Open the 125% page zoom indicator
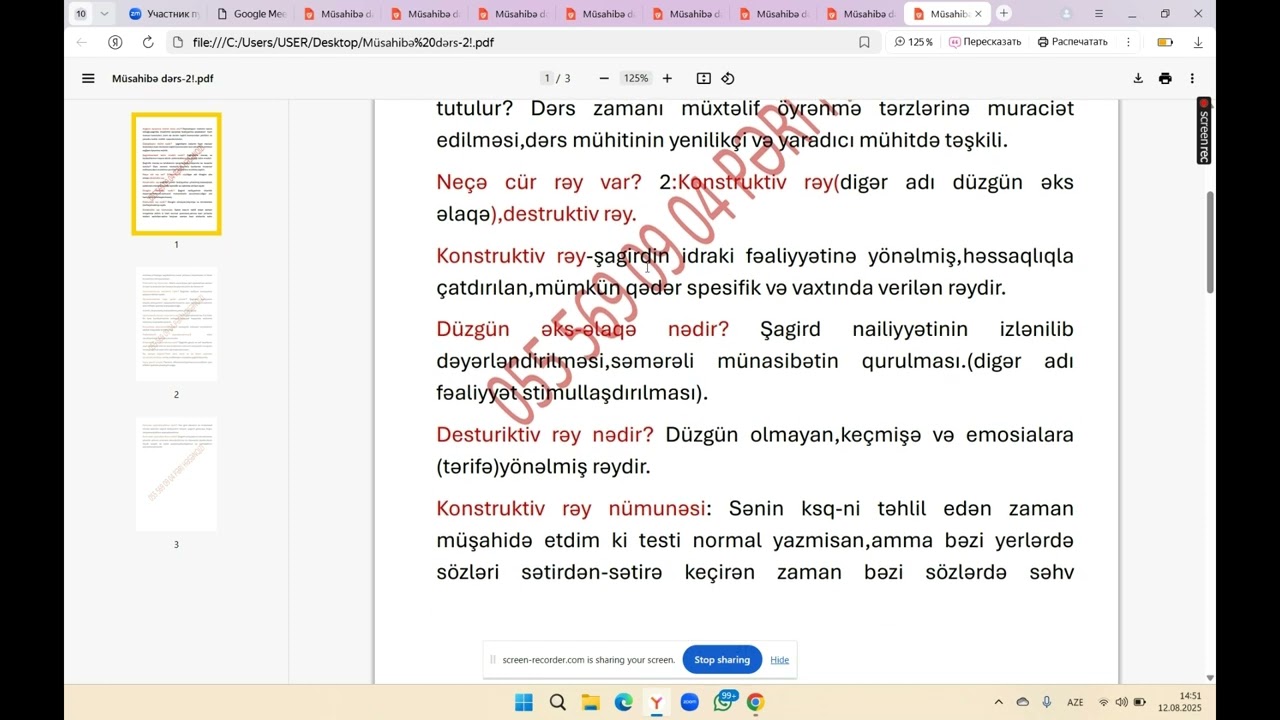 [914, 42]
